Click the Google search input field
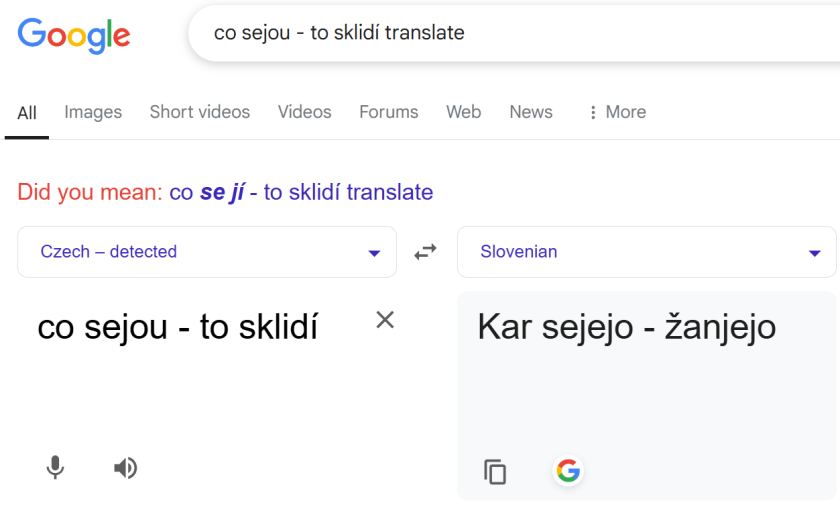The width and height of the screenshot is (840, 520). pyautogui.click(x=500, y=33)
